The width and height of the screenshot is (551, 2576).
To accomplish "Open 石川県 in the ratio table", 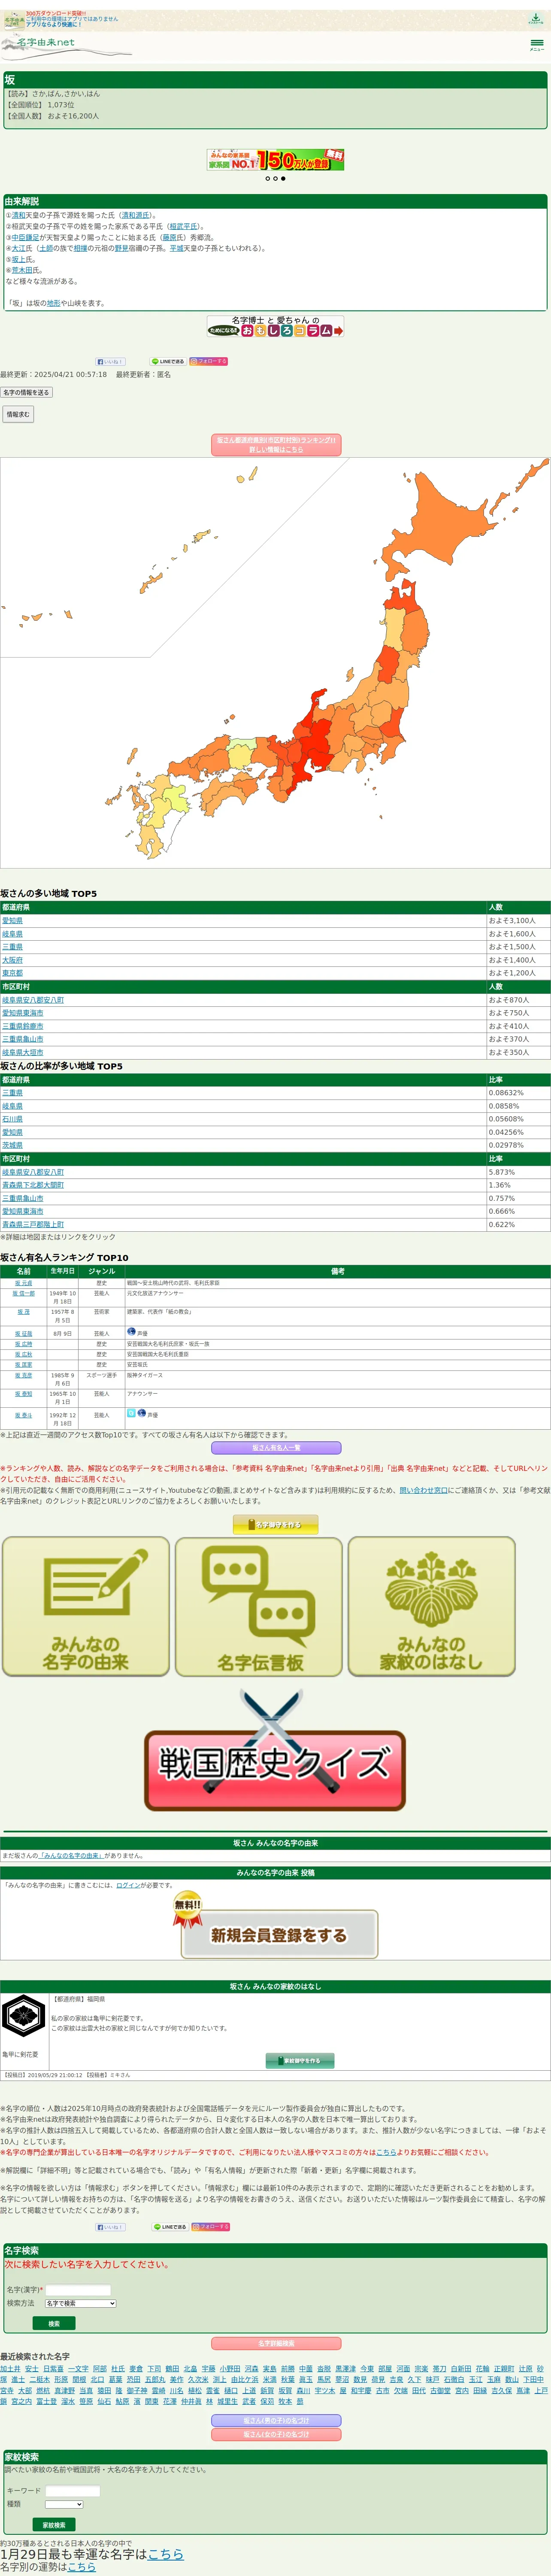I will point(12,1119).
